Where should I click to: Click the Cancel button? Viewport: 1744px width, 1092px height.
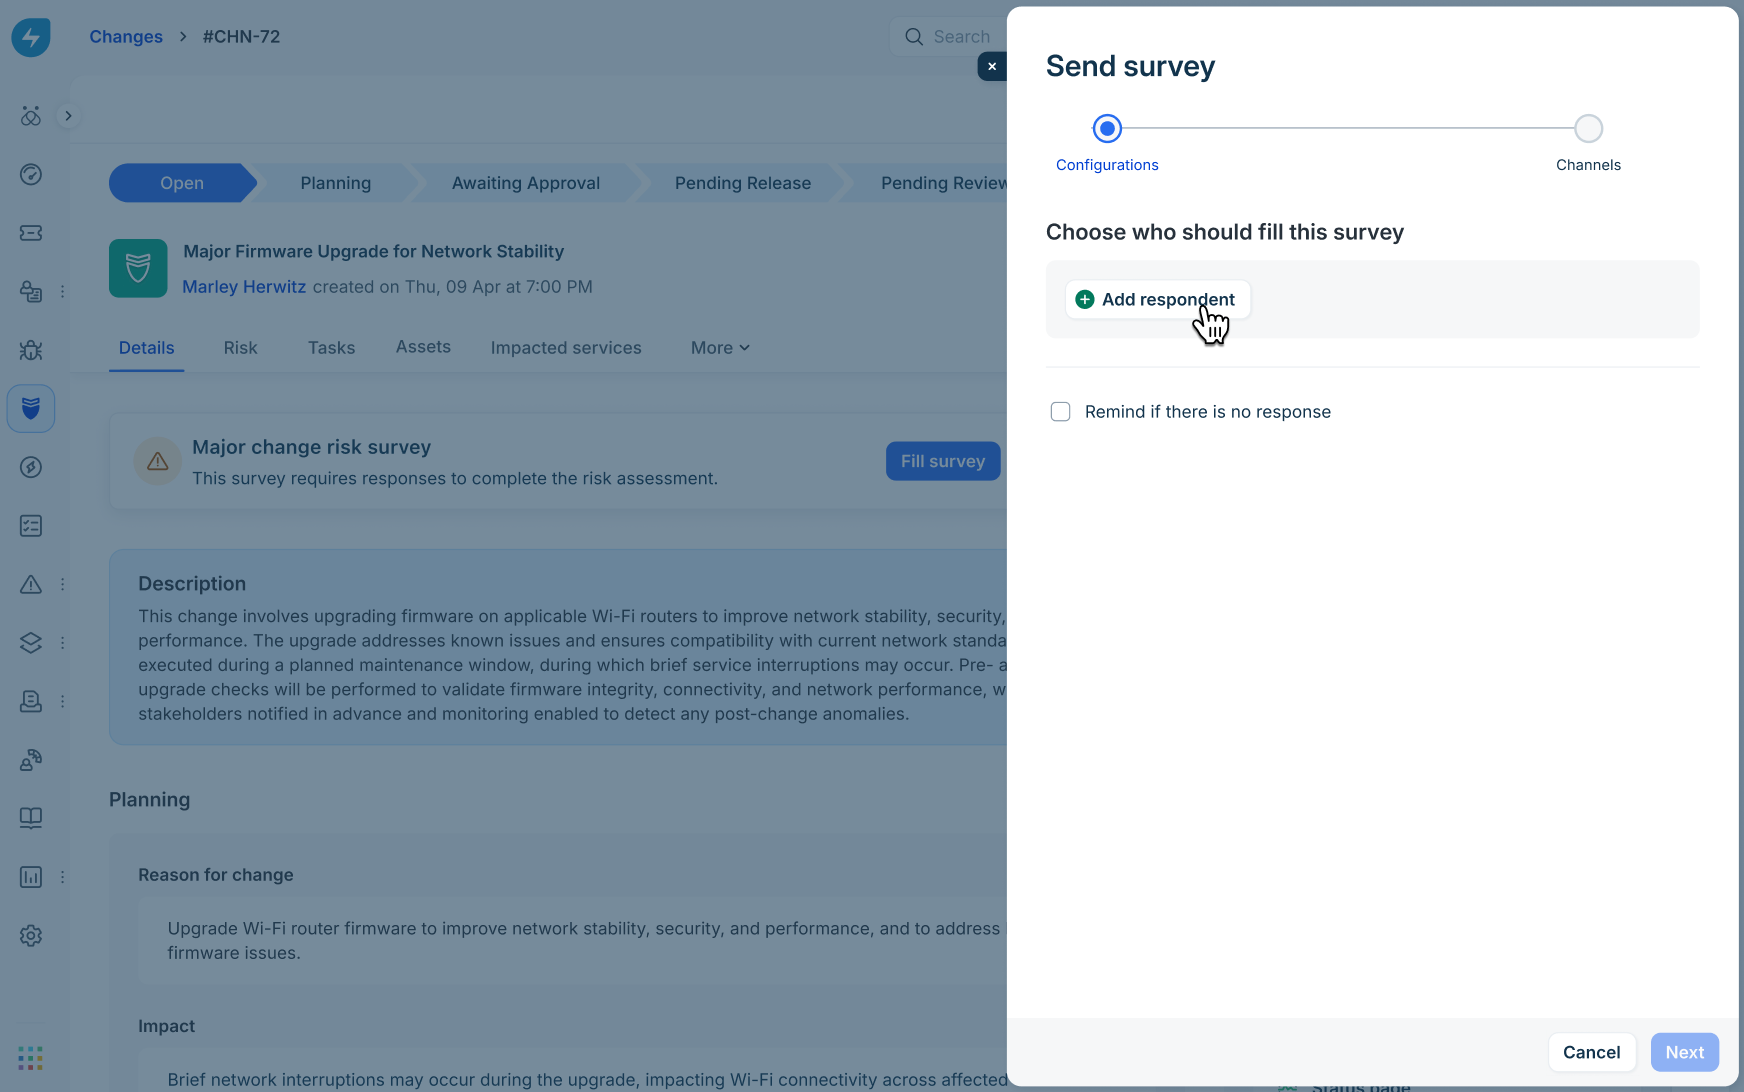(1592, 1052)
